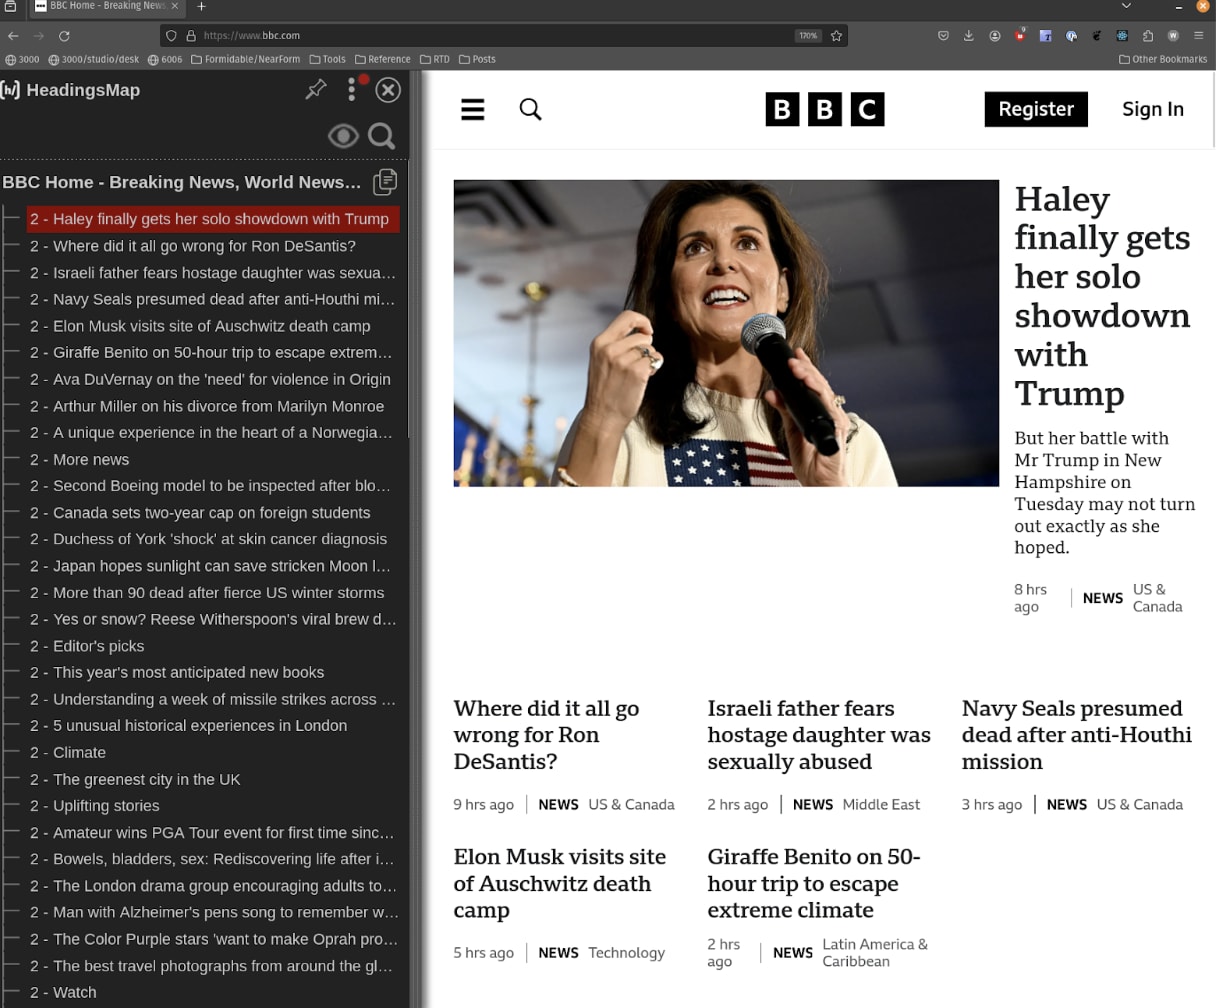Open article 'Giraffe Benito on 50-hour trip'
The width and height of the screenshot is (1216, 1008).
click(x=814, y=884)
